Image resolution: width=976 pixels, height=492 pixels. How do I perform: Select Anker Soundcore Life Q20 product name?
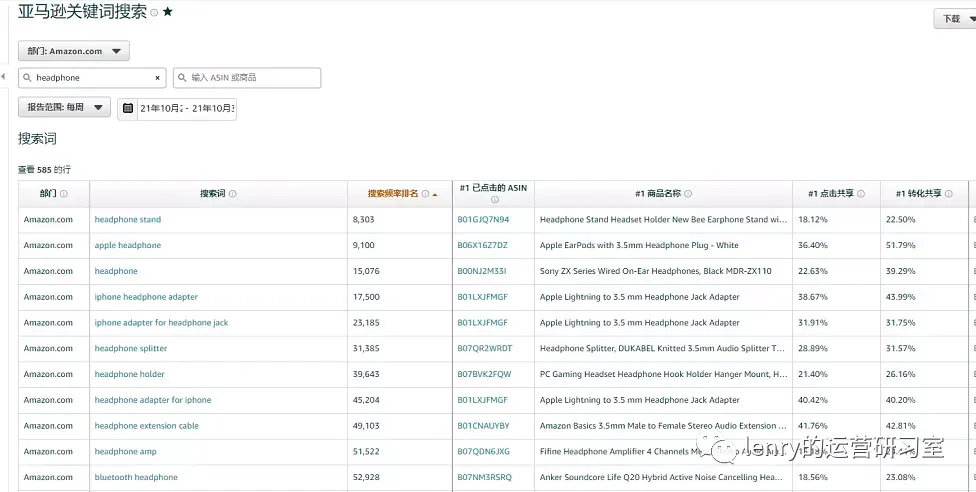(x=662, y=477)
